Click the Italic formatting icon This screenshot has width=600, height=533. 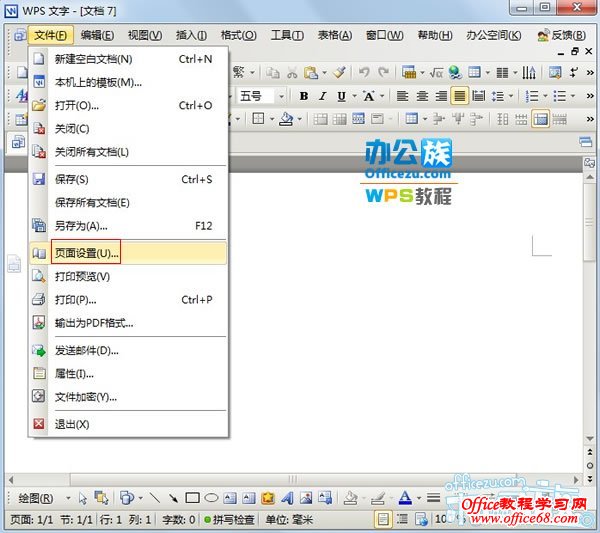point(322,96)
